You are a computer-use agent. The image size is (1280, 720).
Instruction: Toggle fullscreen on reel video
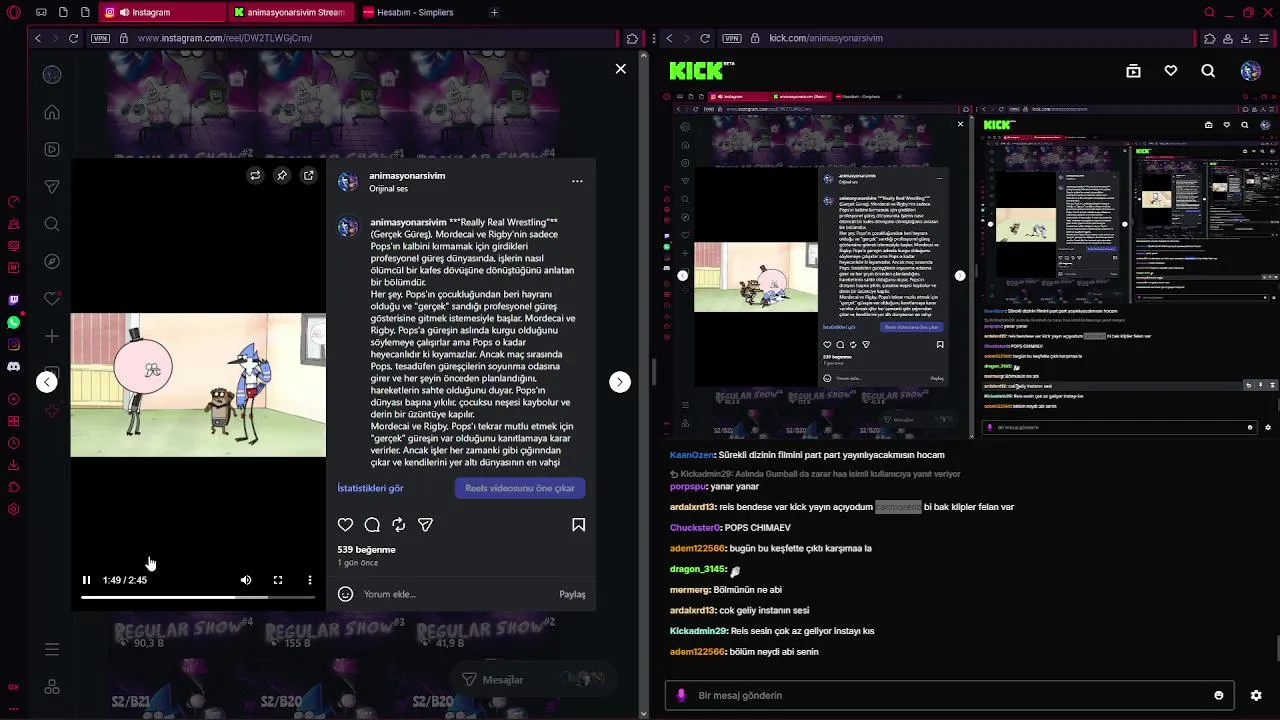point(278,580)
